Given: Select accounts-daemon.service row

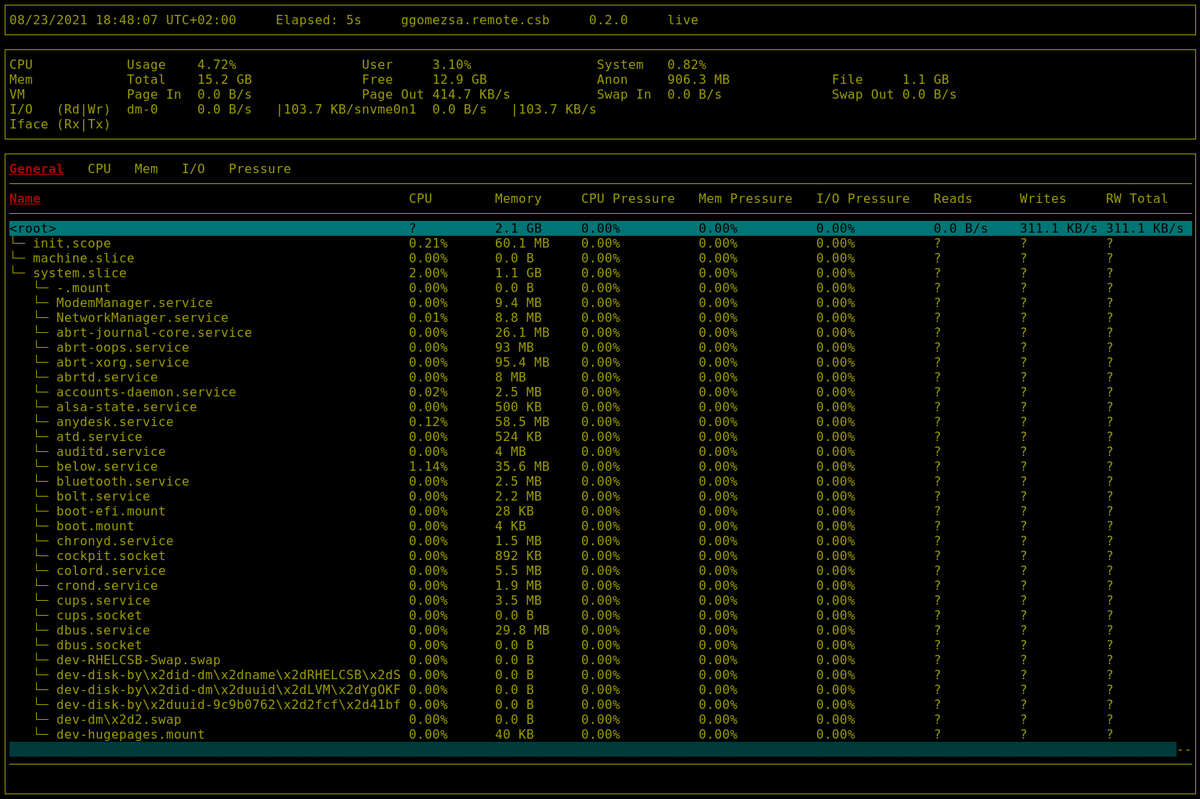Looking at the screenshot, I should [x=600, y=392].
